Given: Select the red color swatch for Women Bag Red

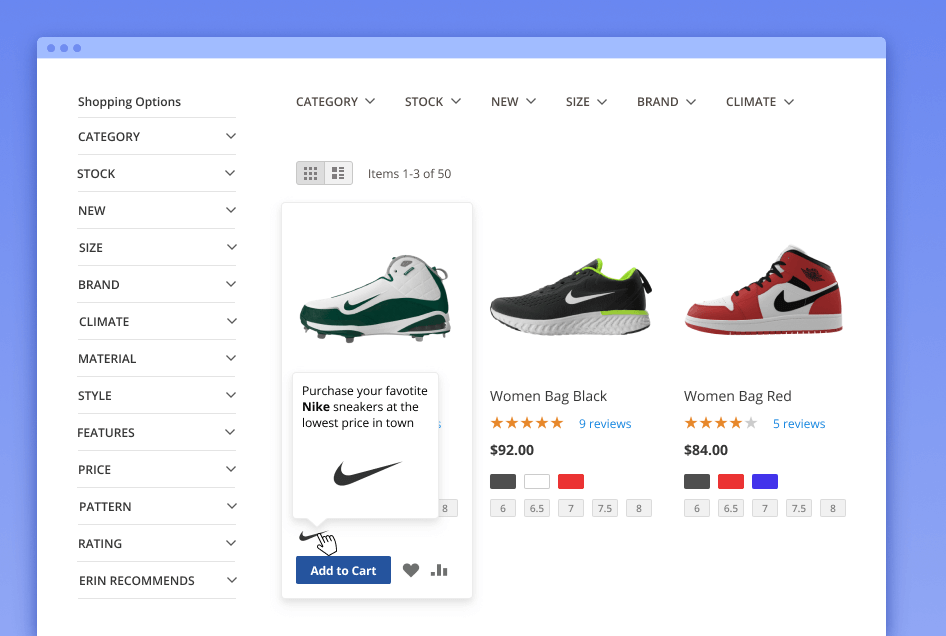Looking at the screenshot, I should (730, 481).
